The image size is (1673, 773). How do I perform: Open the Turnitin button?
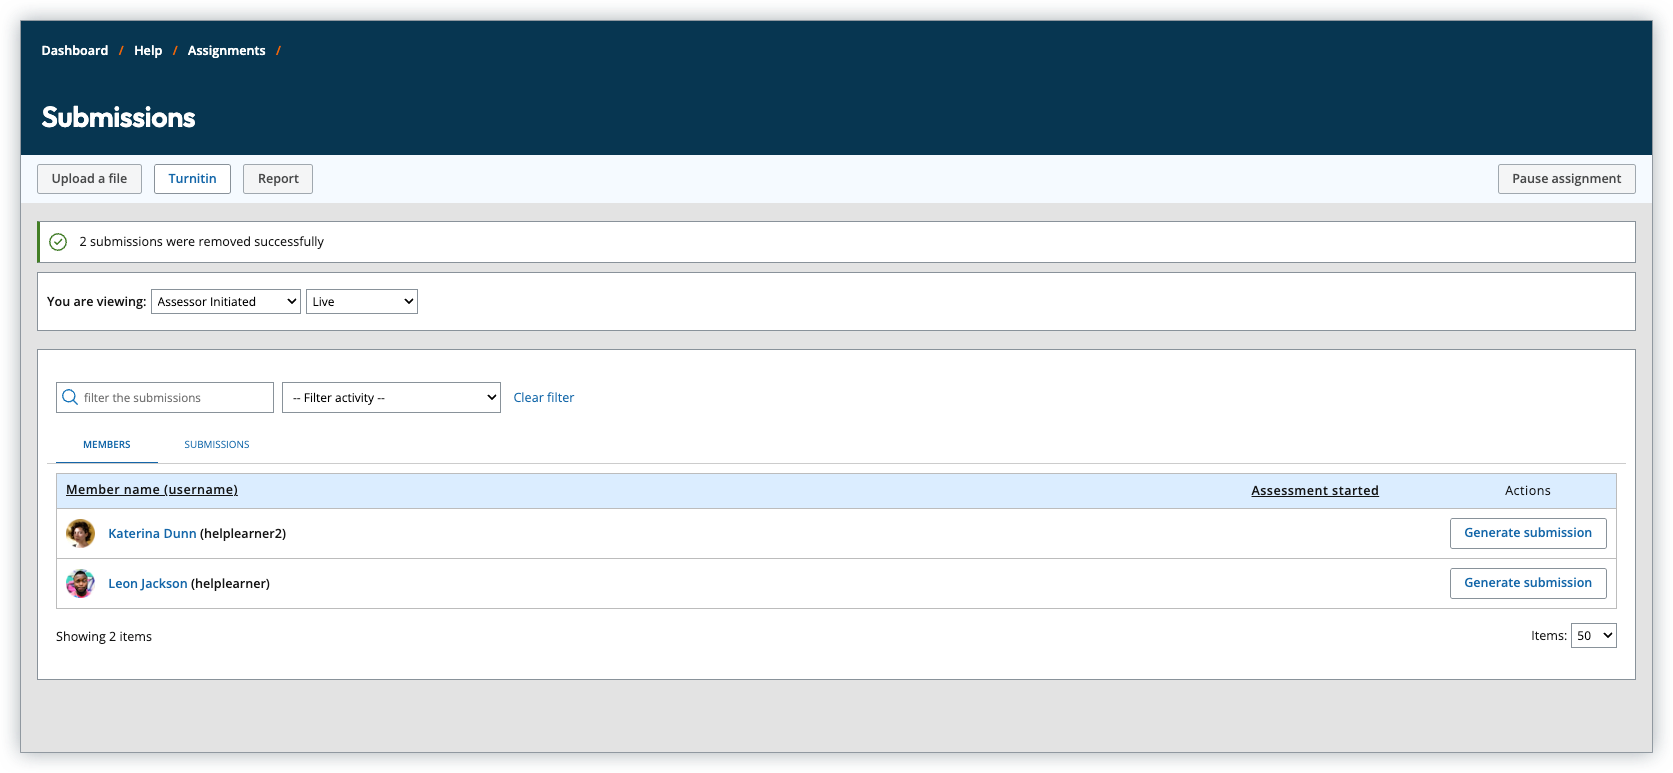tap(193, 179)
